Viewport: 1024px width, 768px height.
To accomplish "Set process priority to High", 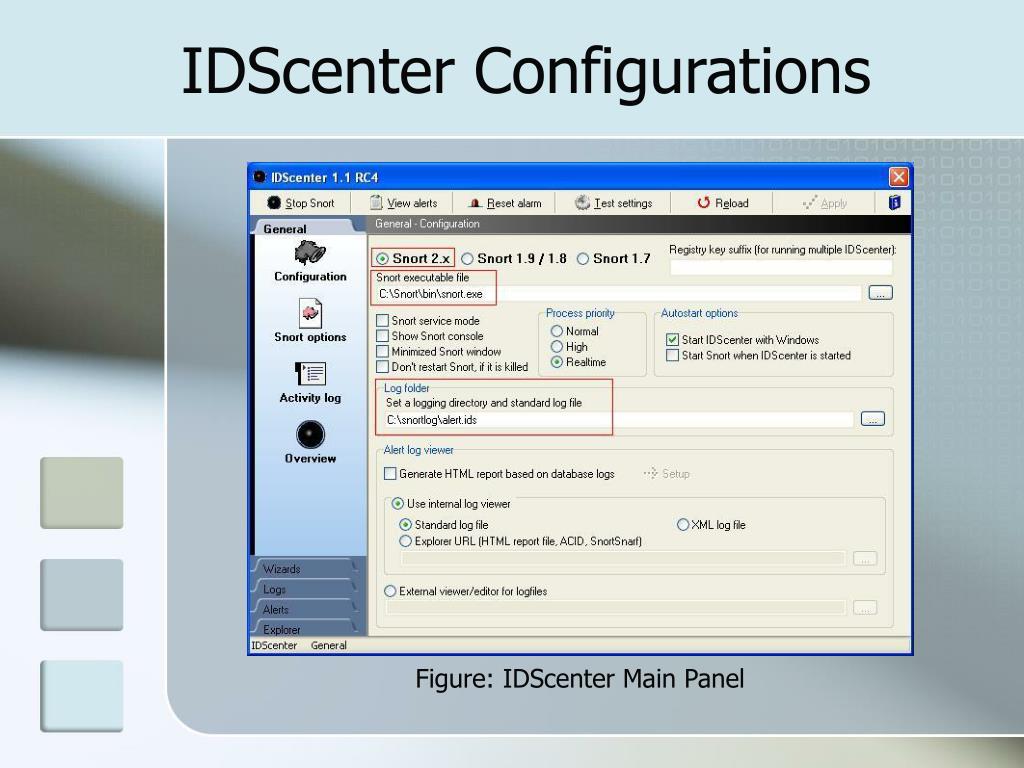I will pos(556,346).
